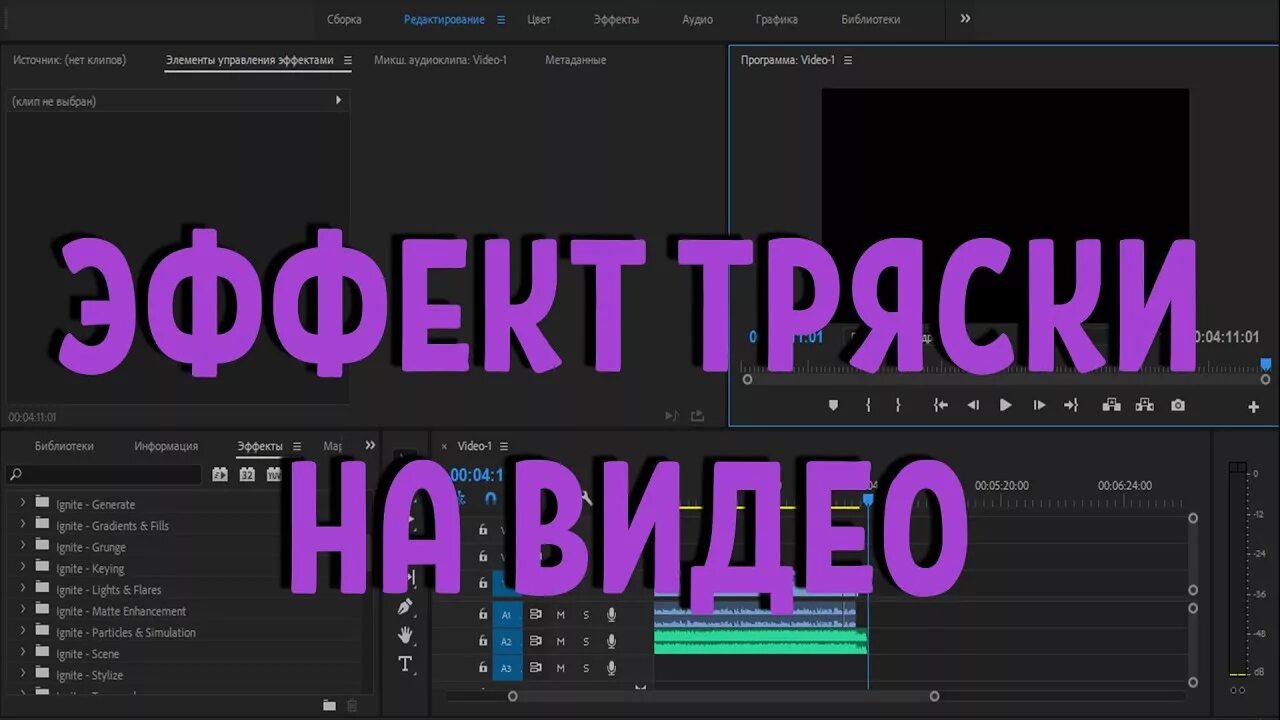Expand Ignite - Generate folder
The image size is (1280, 720).
point(23,504)
